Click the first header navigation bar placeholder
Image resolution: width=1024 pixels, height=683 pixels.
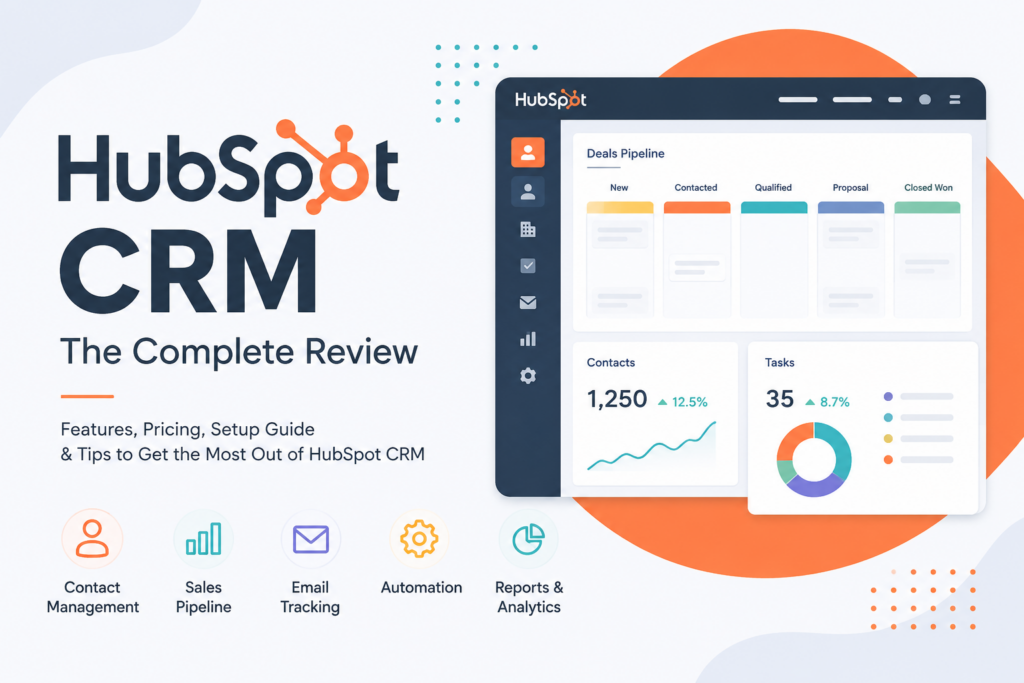[798, 99]
